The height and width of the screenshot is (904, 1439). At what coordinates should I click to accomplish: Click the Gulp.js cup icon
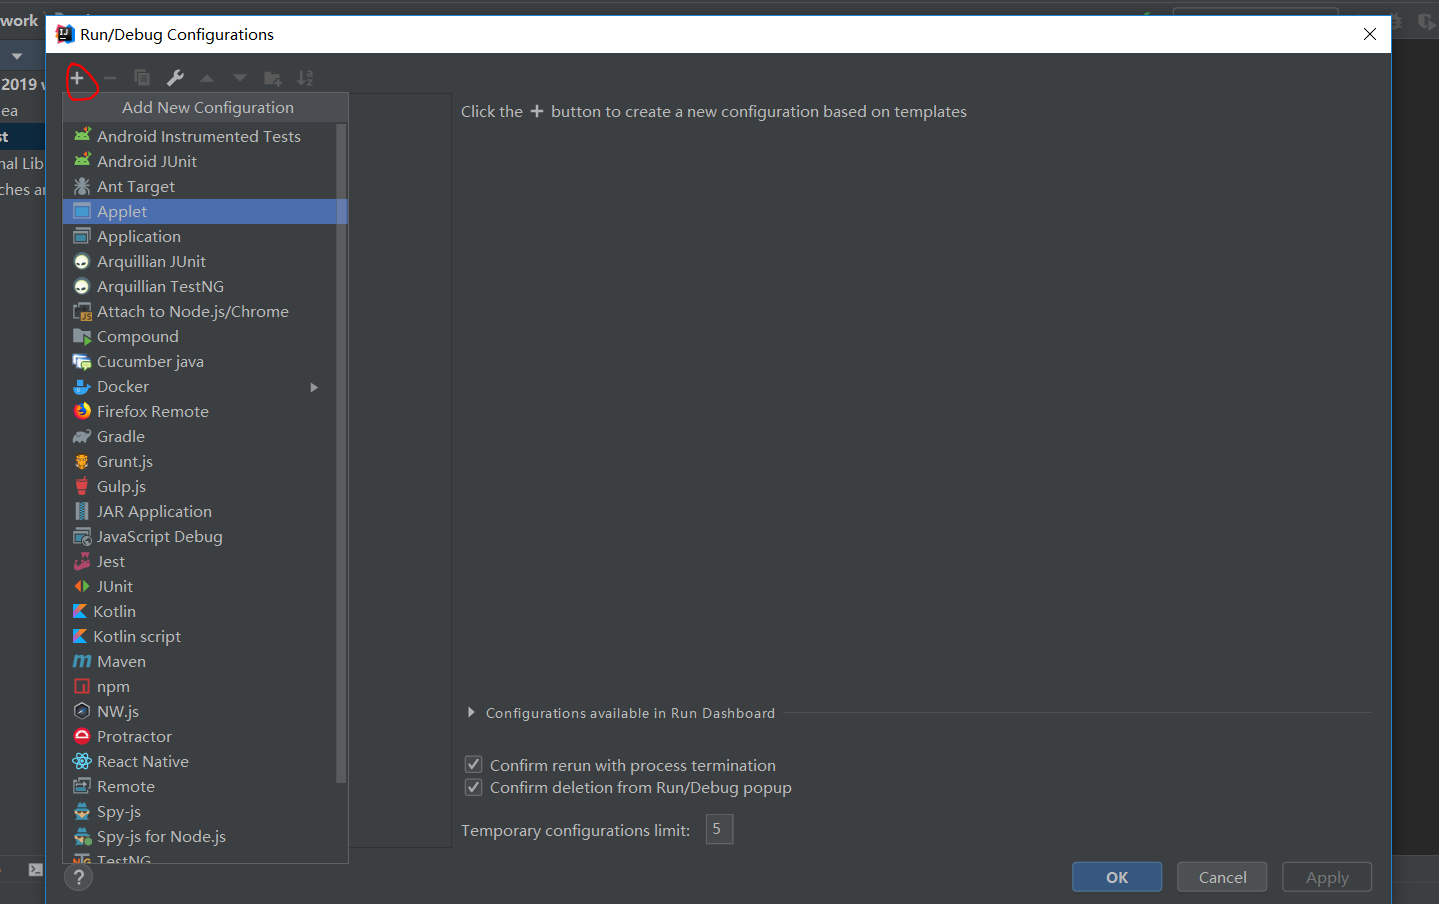coord(82,486)
